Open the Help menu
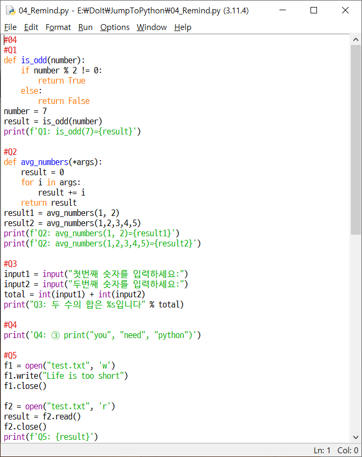The height and width of the screenshot is (457, 362). point(183,27)
